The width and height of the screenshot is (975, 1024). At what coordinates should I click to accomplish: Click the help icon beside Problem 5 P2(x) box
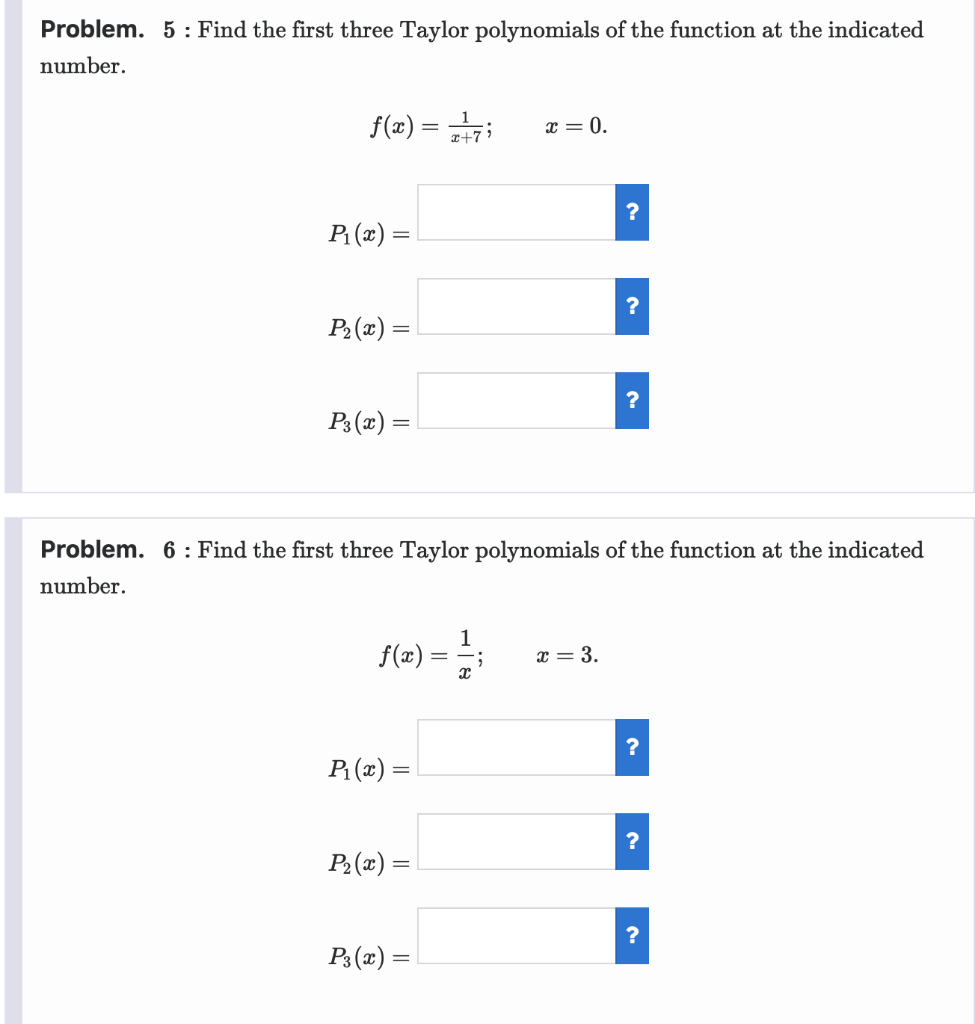click(x=631, y=306)
